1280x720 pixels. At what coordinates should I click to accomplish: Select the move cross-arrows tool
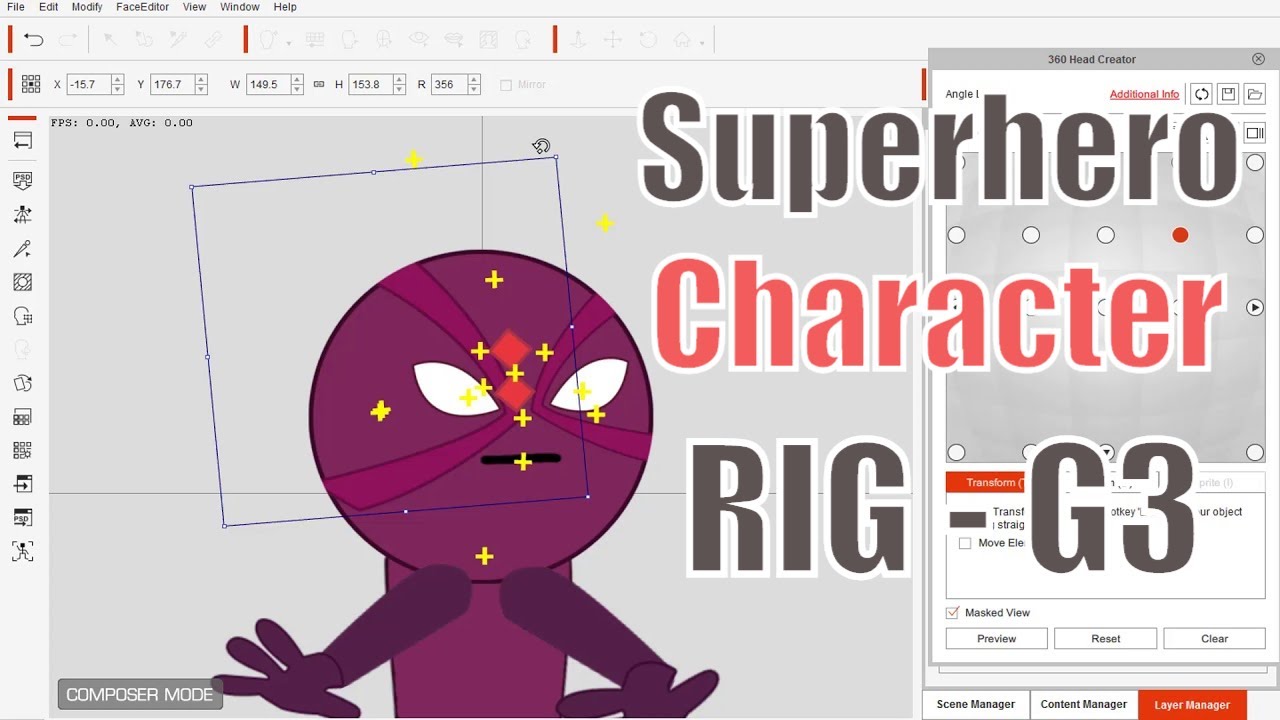point(612,40)
